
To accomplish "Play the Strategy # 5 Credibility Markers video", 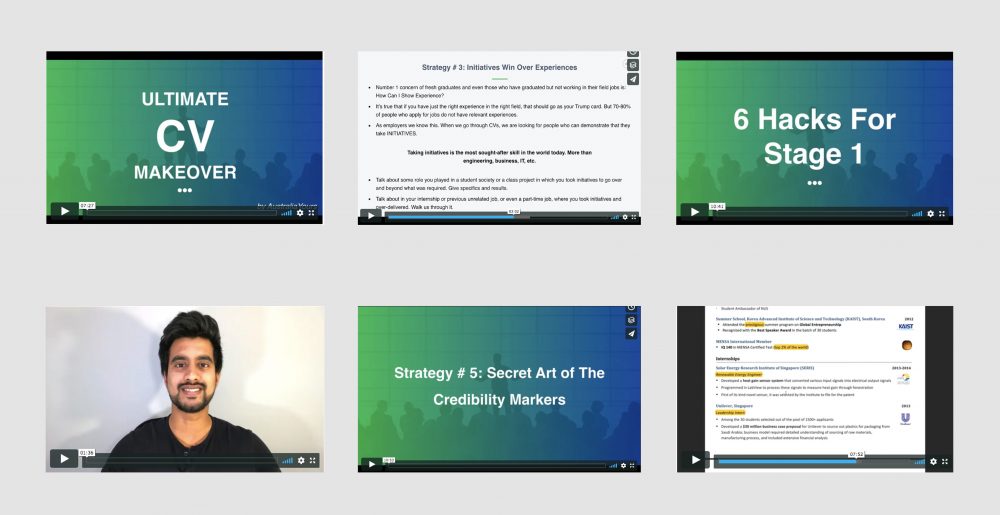I will point(371,465).
